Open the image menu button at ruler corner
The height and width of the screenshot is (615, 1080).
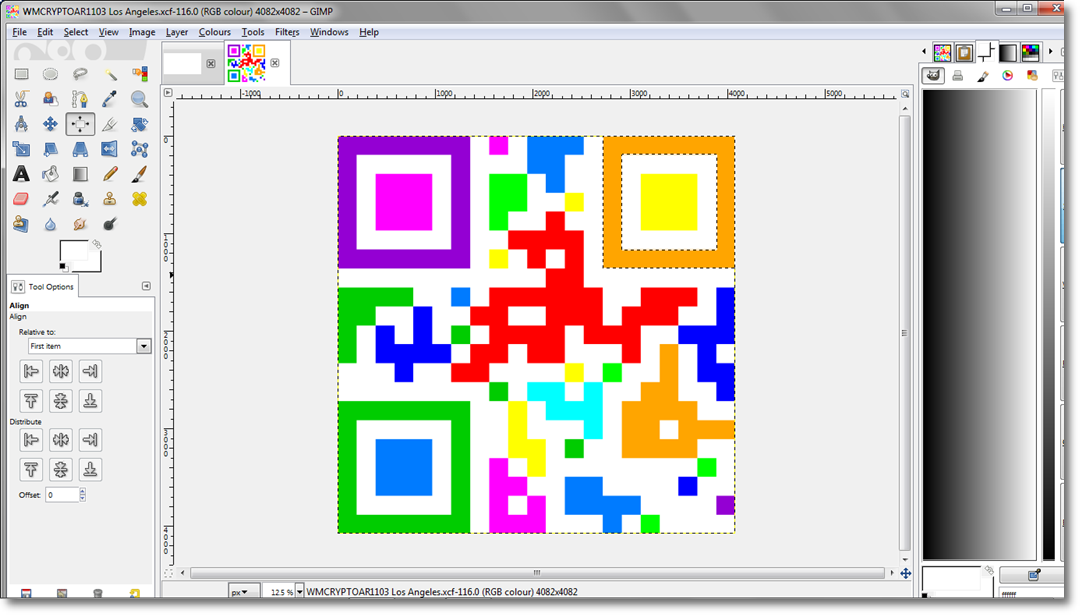pyautogui.click(x=168, y=92)
